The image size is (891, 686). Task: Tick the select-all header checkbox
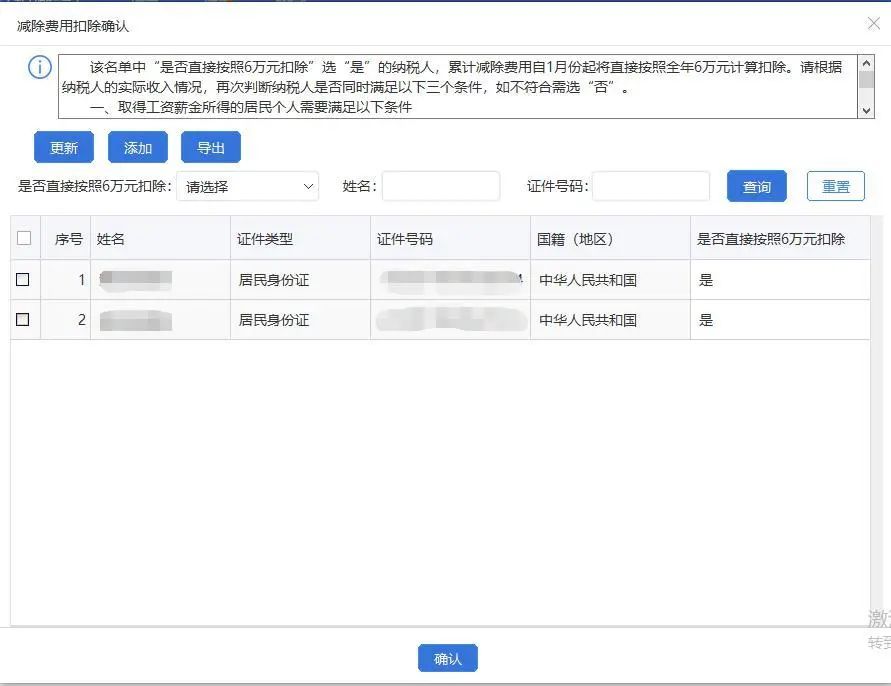(24, 238)
